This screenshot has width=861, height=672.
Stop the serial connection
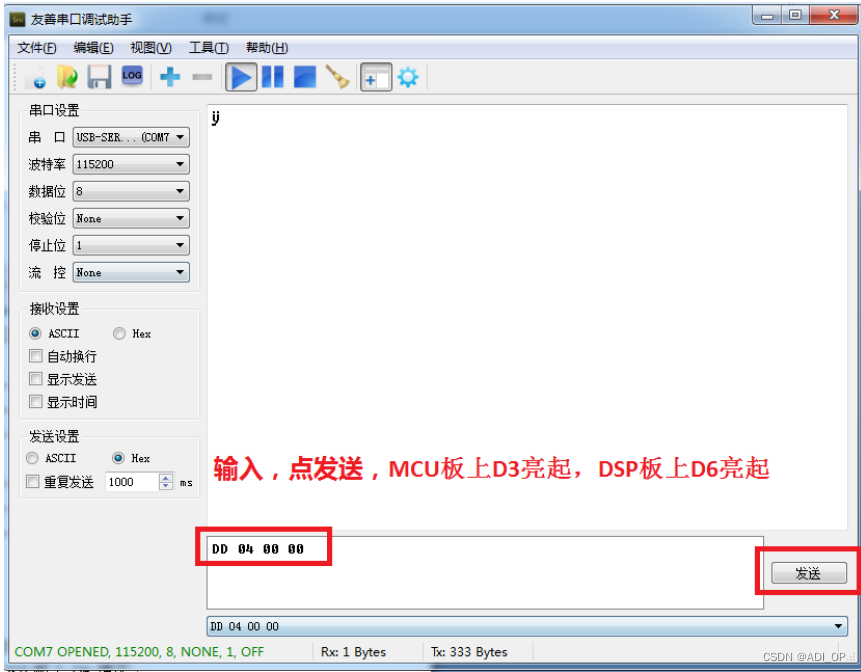tap(303, 77)
